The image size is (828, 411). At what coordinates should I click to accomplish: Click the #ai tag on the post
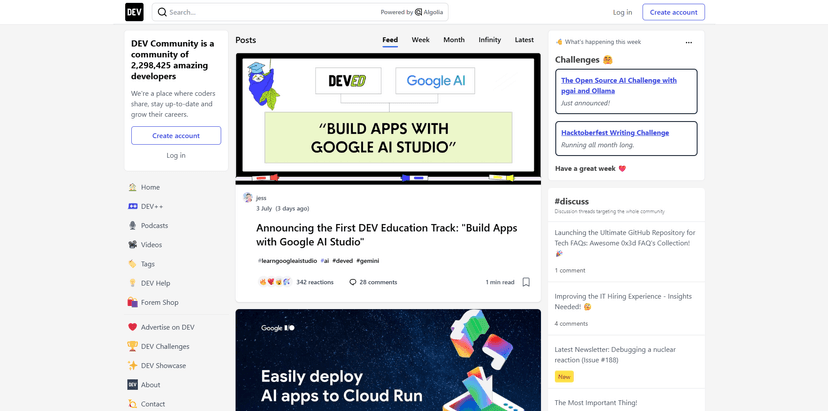(x=325, y=260)
